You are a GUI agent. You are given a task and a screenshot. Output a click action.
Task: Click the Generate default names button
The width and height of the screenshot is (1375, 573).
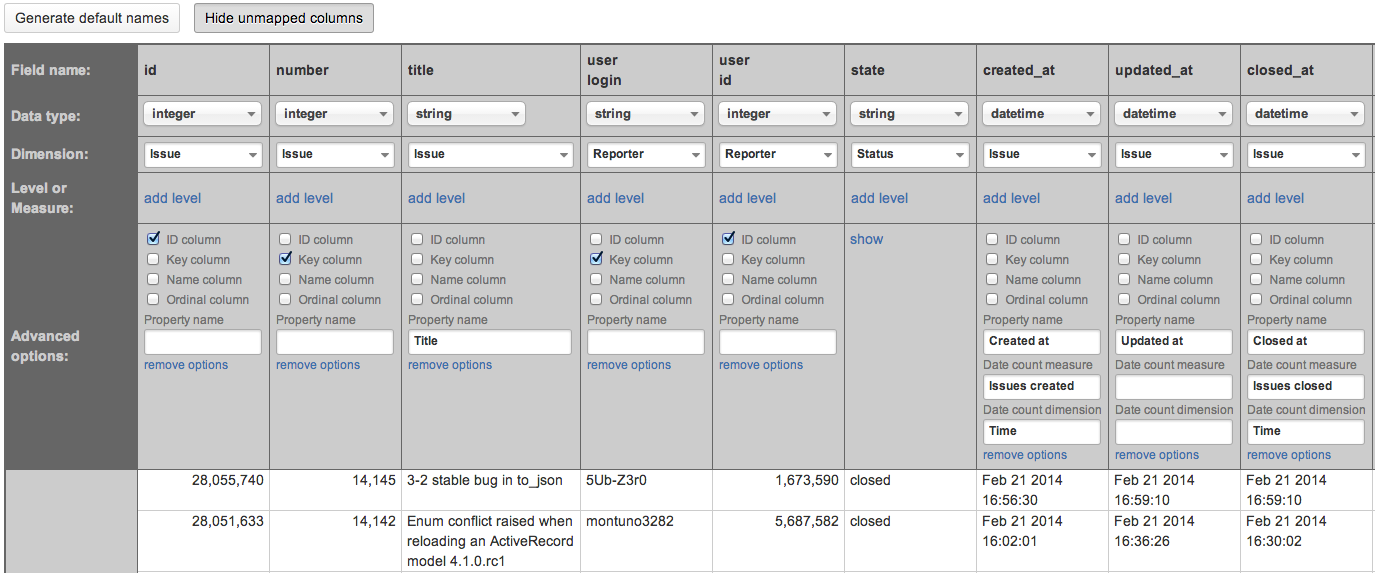(x=92, y=18)
